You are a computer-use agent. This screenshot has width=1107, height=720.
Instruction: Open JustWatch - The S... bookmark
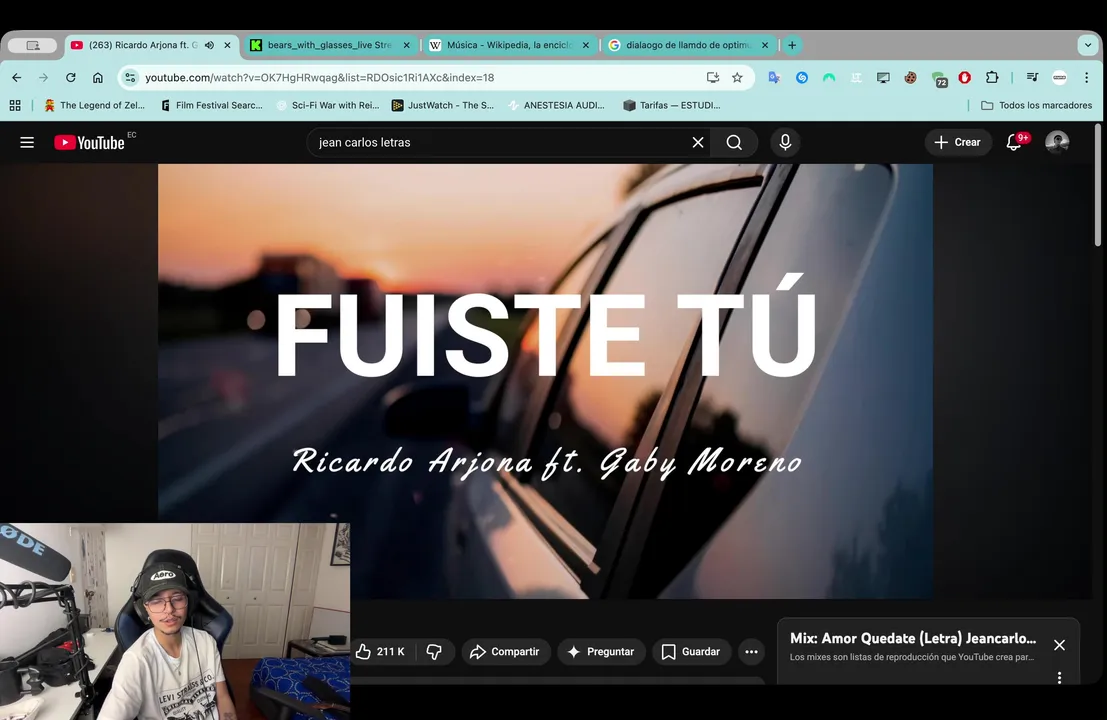coord(443,105)
